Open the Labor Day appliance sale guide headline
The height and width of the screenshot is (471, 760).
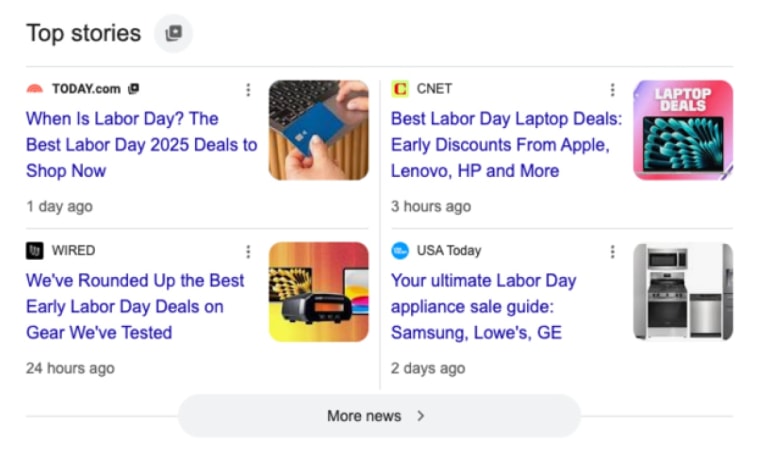click(x=483, y=306)
